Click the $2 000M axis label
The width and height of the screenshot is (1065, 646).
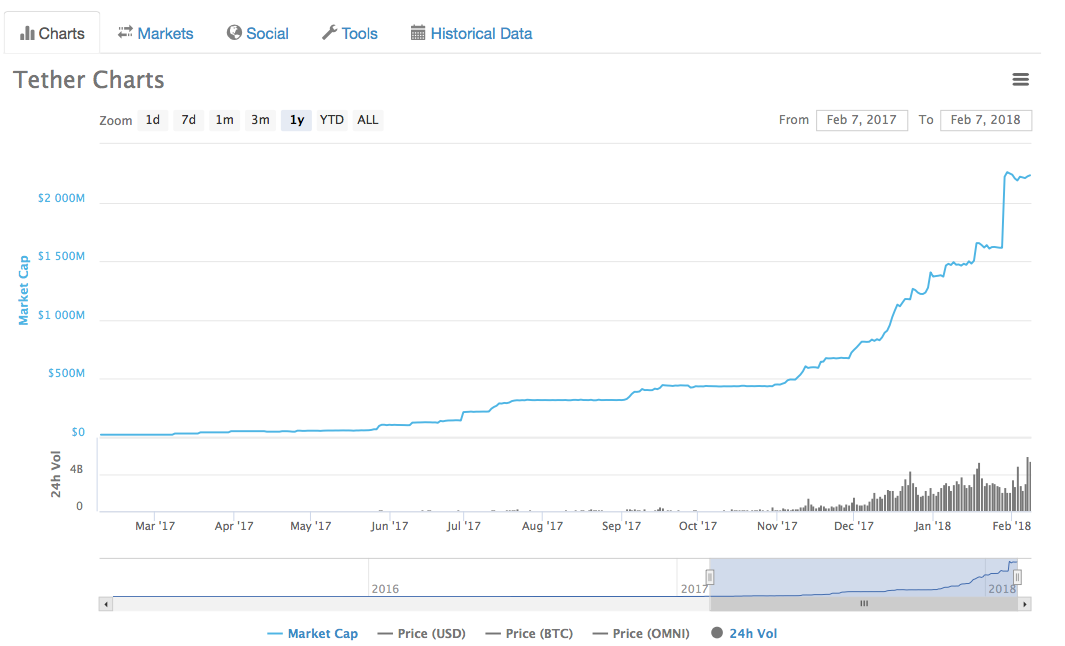[x=61, y=198]
